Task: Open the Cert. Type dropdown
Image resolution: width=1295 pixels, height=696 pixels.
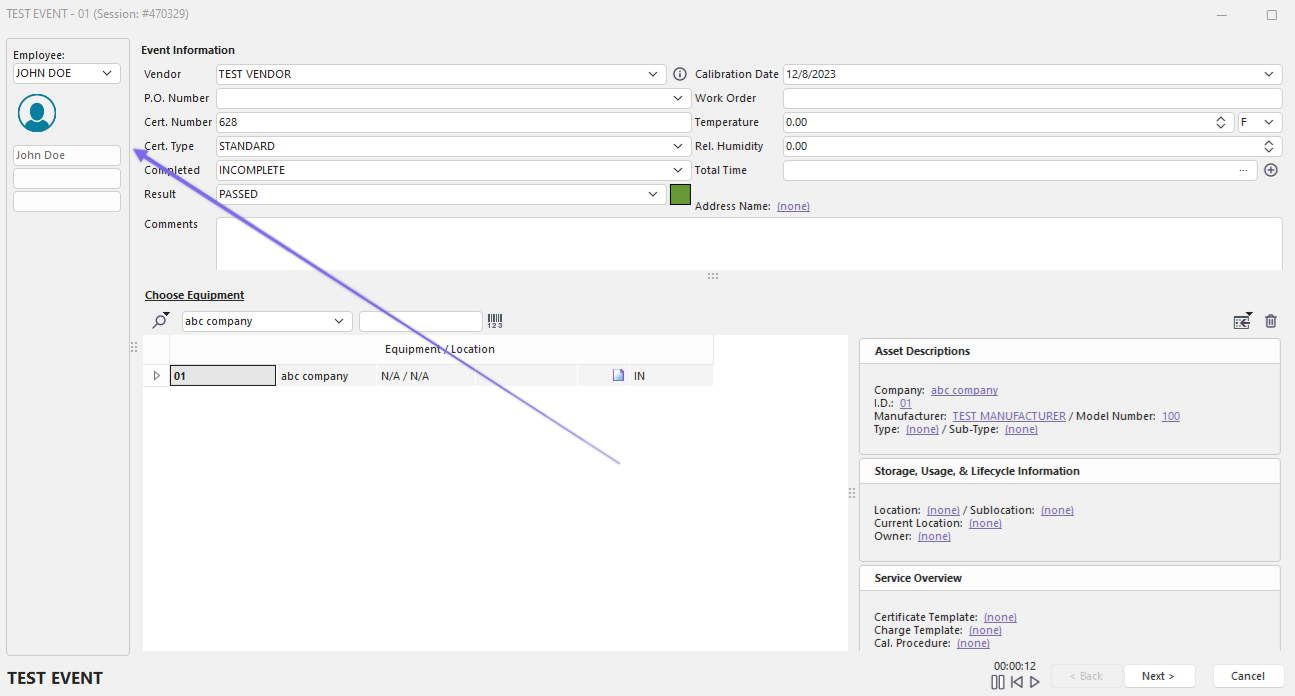Action: [678, 146]
